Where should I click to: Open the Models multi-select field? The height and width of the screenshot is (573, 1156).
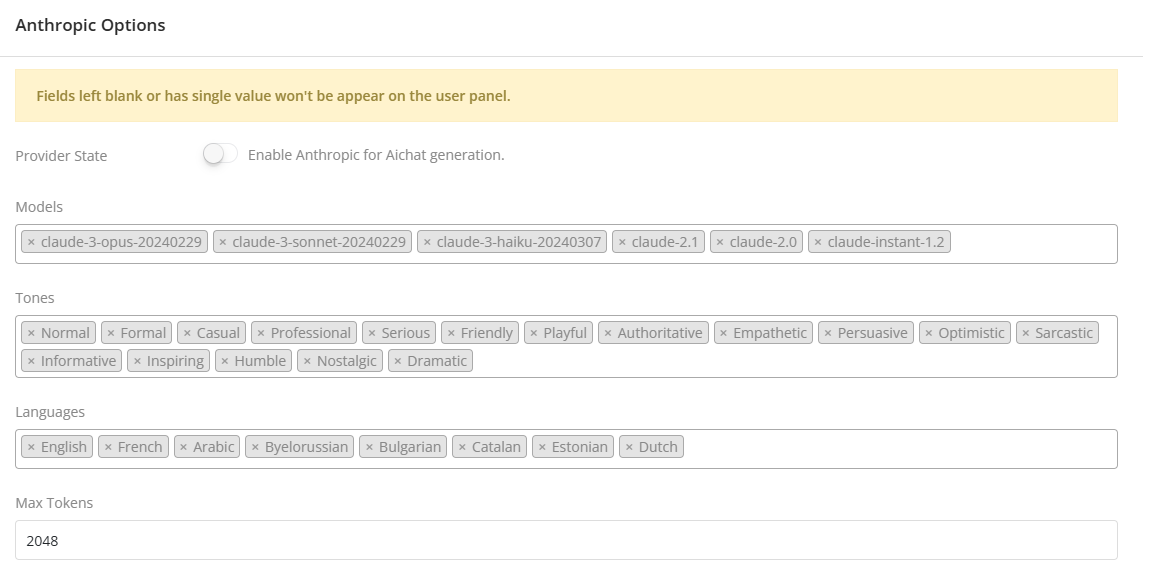[1030, 244]
